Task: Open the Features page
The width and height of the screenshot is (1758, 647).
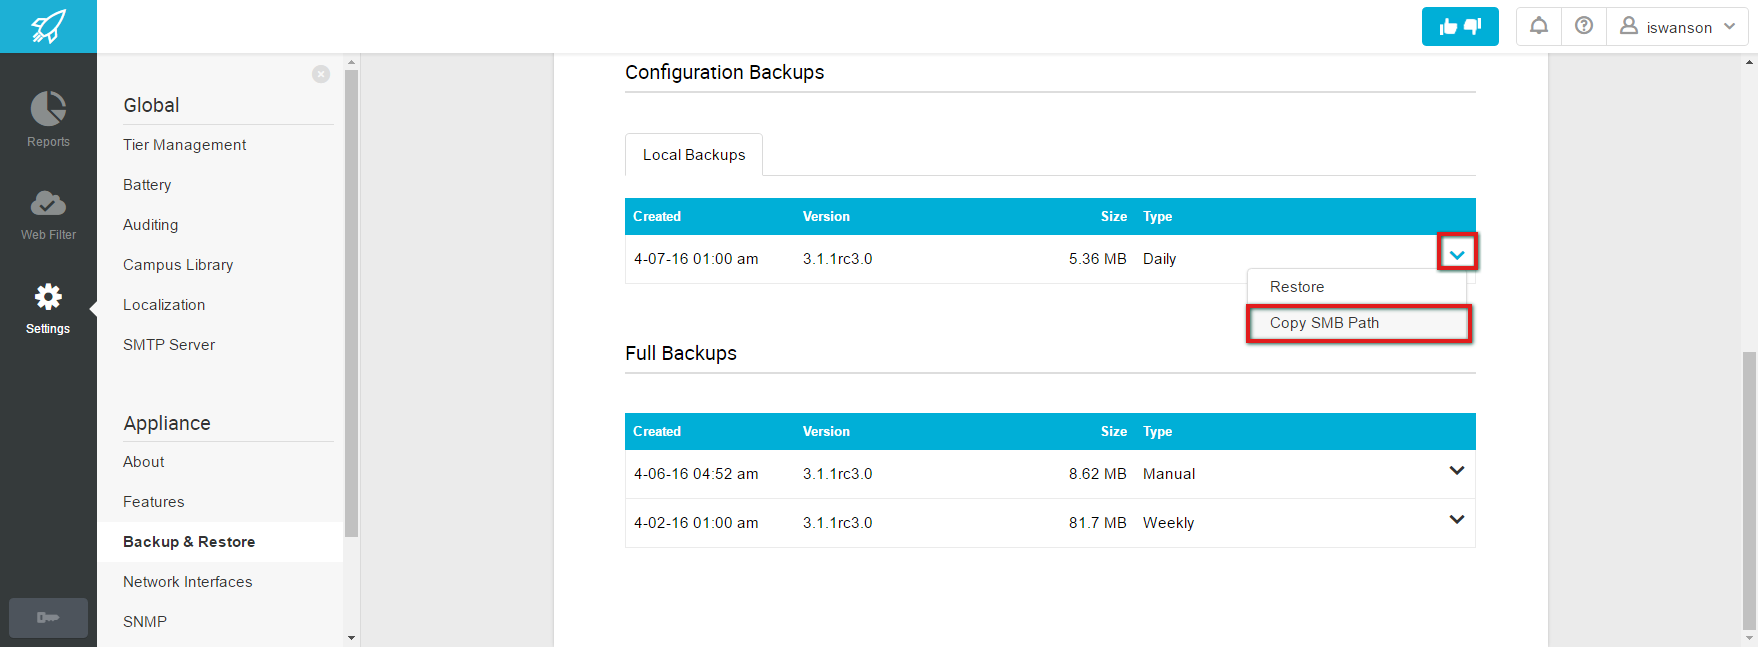Action: (154, 502)
